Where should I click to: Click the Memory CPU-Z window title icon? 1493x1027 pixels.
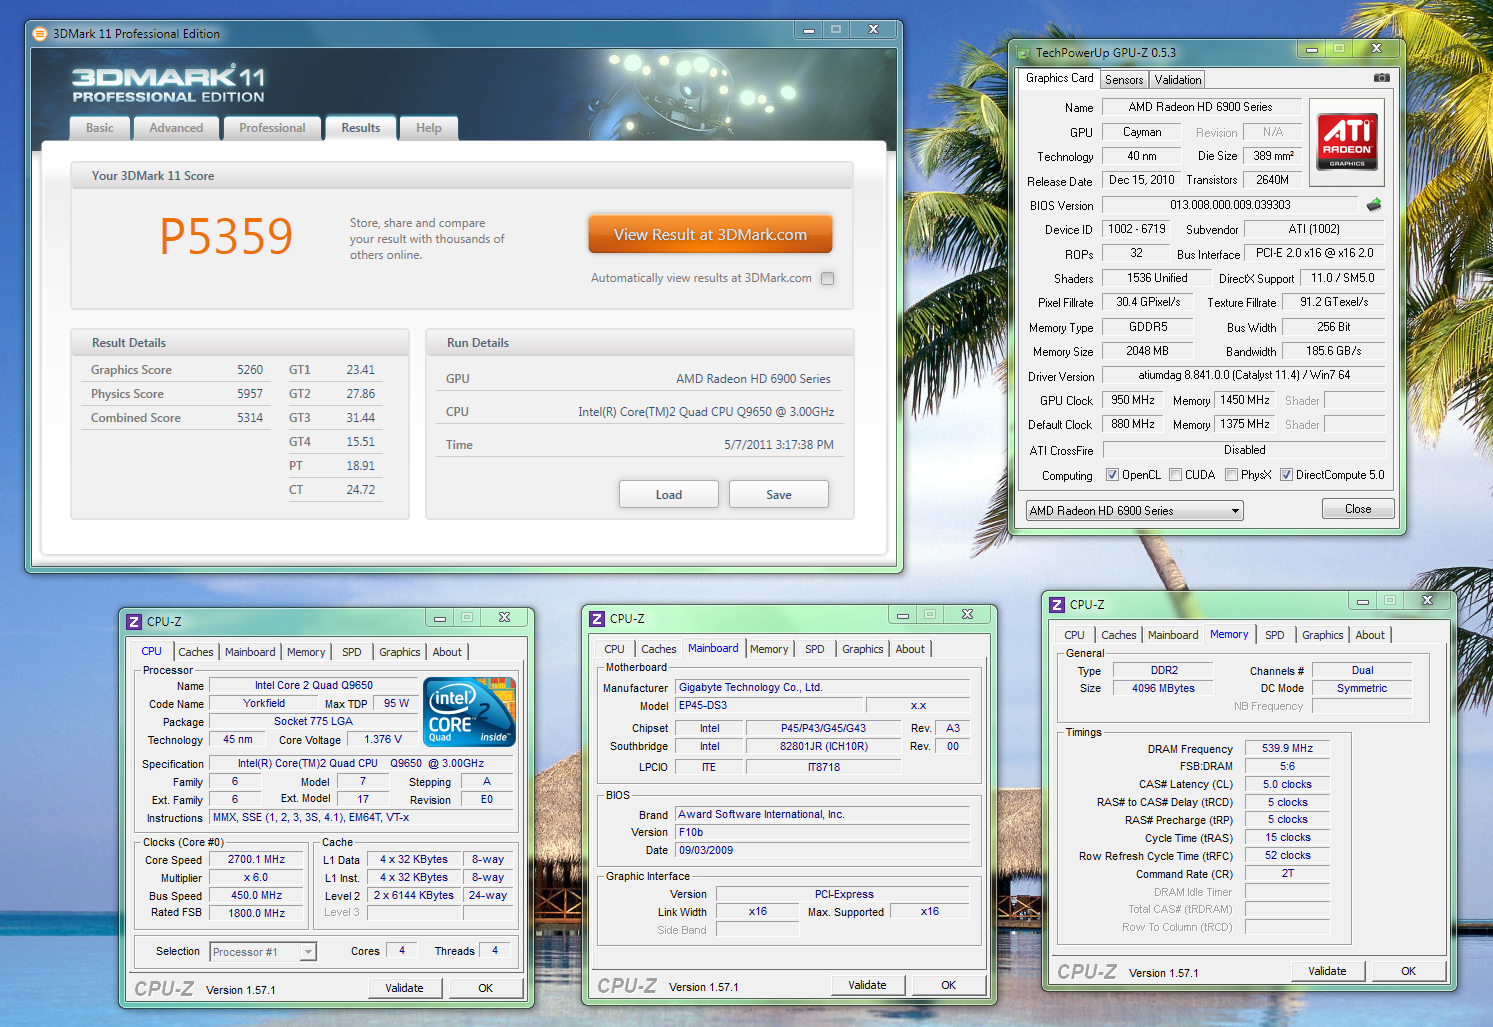pos(1057,604)
